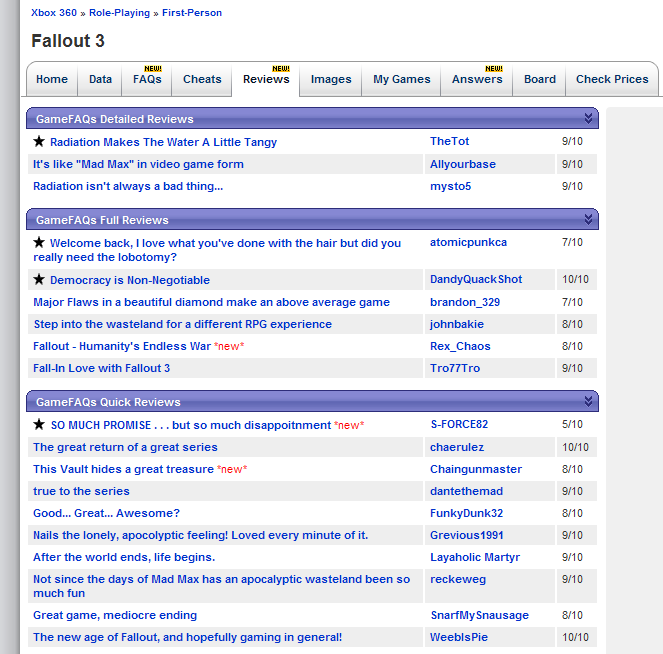Click the 5/10 score in S-FORCE82's row
Screen dimensions: 663x654
point(572,424)
